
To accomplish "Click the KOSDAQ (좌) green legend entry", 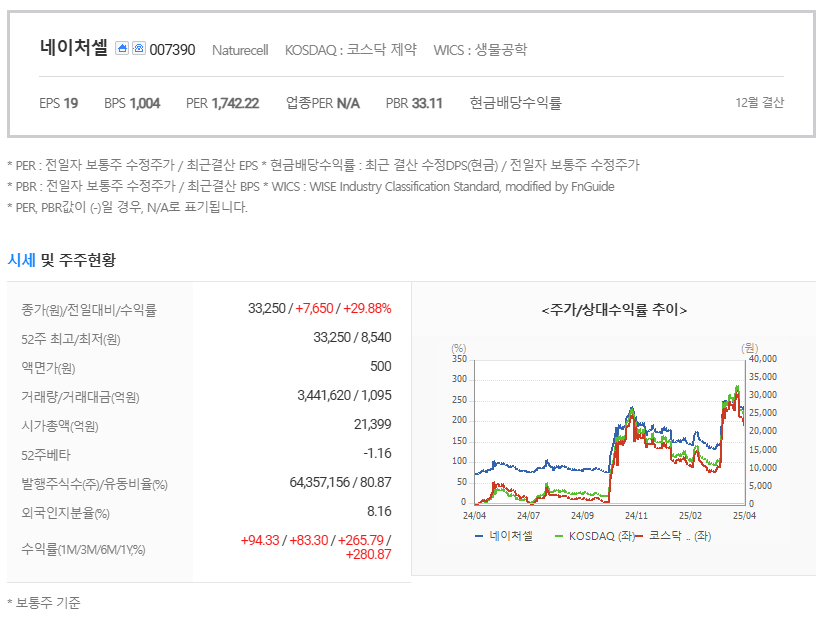I will [x=595, y=536].
